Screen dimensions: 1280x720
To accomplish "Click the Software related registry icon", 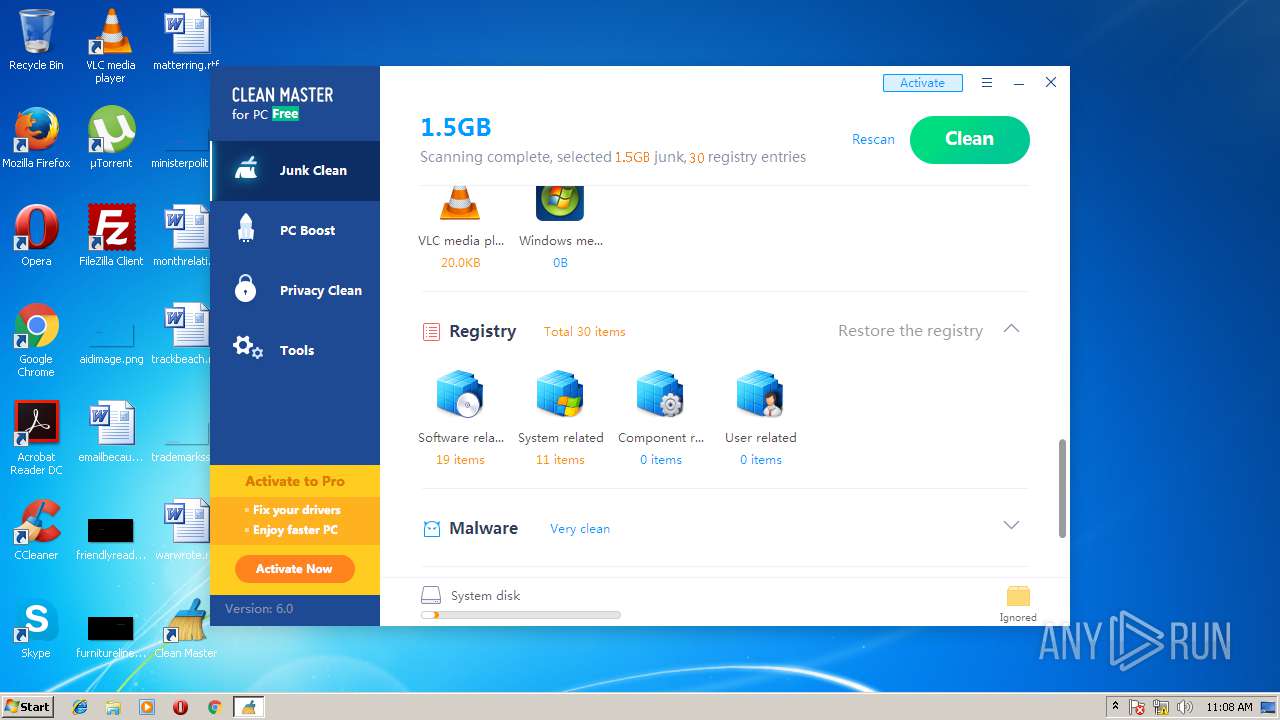I will point(460,394).
